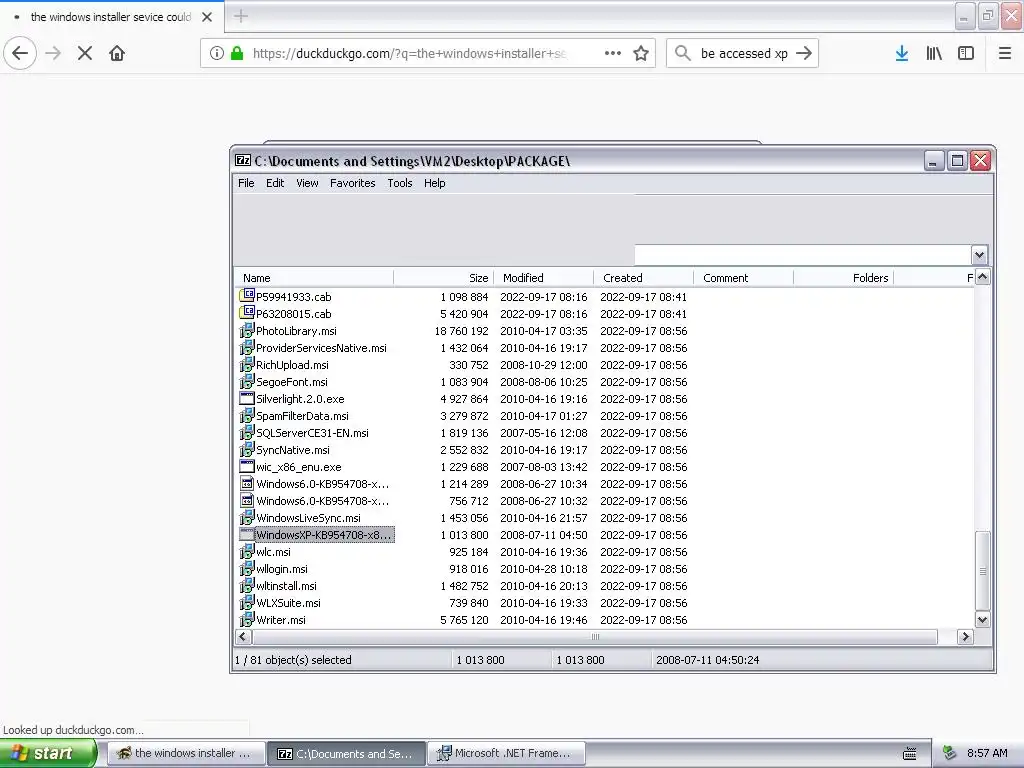Select wic_x86_enu.exe file icon
Viewport: 1024px width, 768px height.
coord(247,466)
